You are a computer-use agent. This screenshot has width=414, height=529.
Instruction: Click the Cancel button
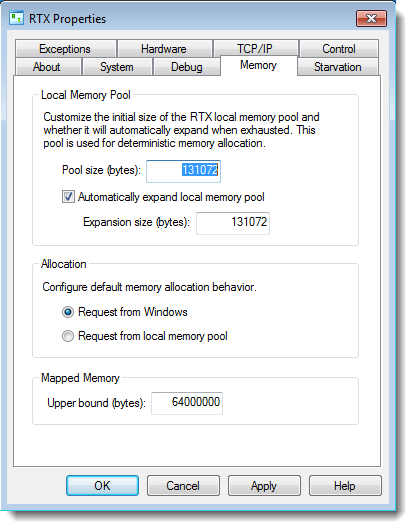[x=183, y=486]
